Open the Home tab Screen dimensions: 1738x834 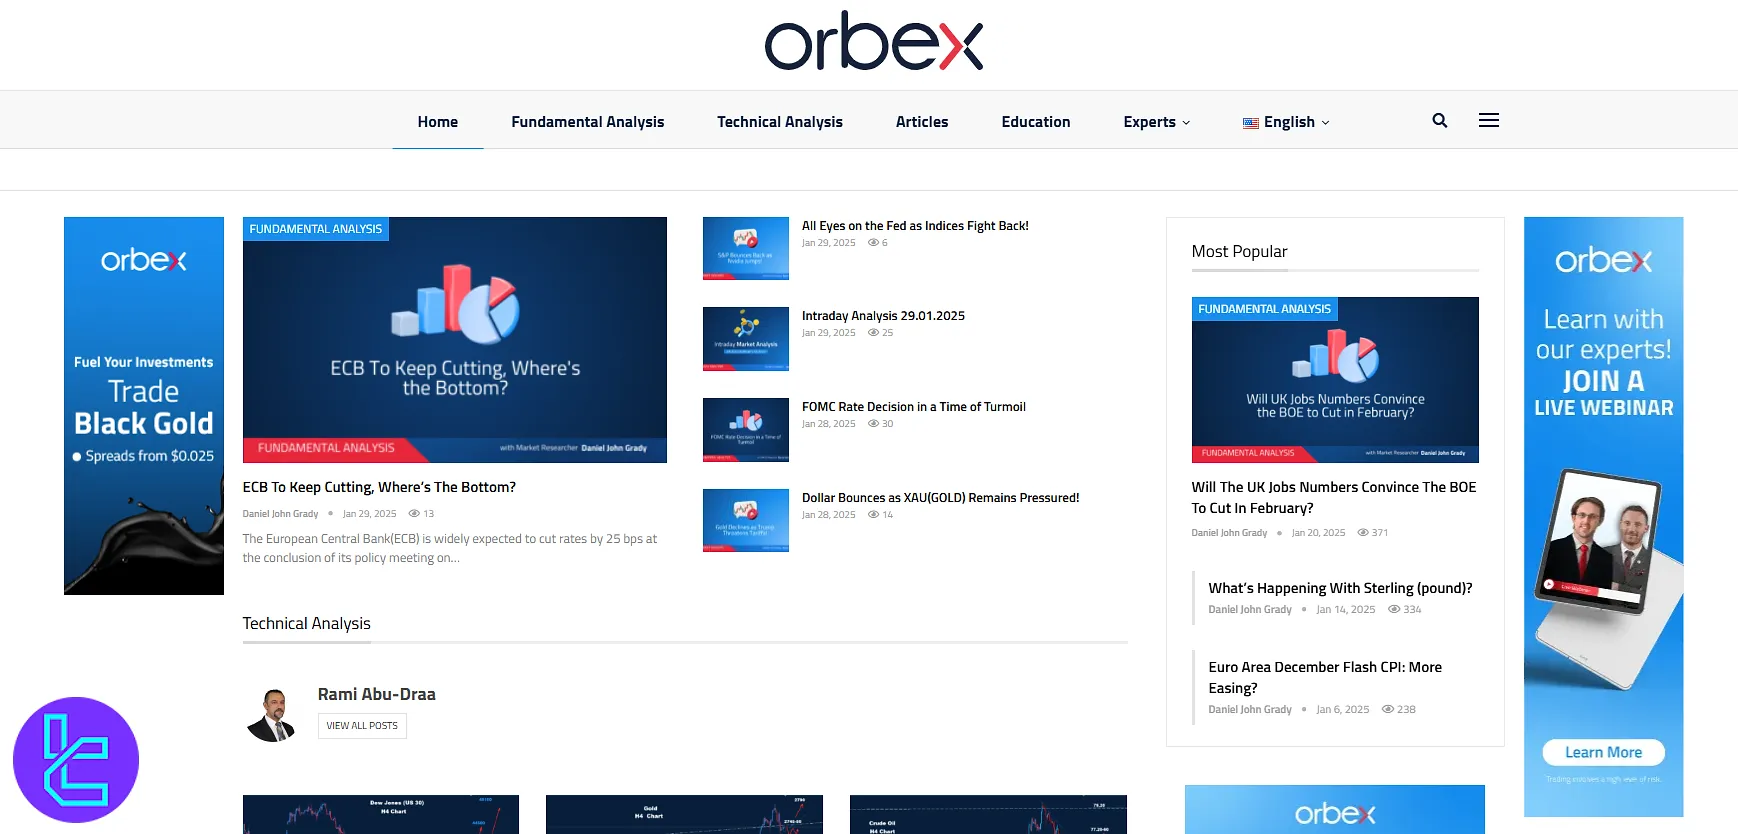[x=438, y=122]
